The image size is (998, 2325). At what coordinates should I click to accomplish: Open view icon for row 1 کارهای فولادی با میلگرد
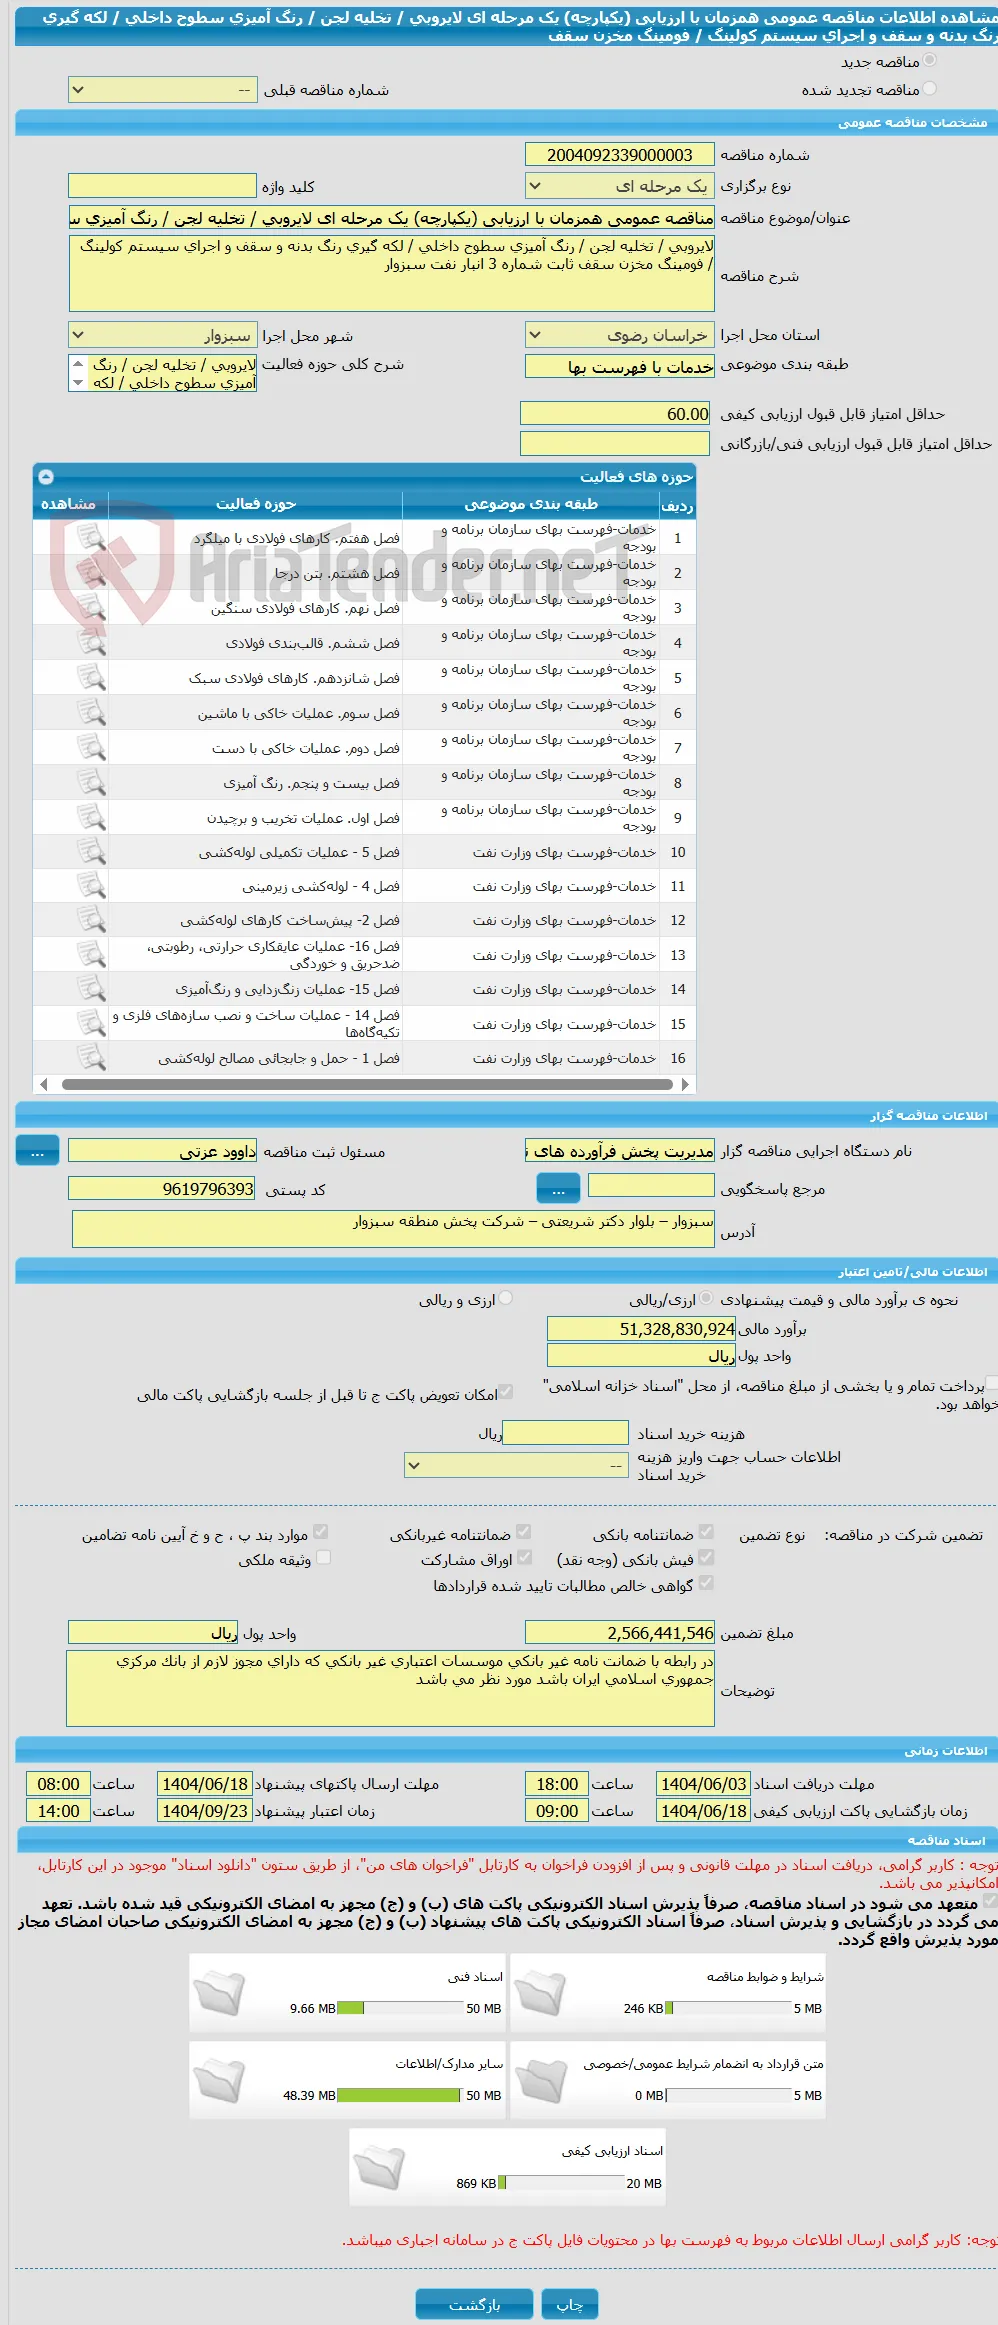click(x=91, y=538)
